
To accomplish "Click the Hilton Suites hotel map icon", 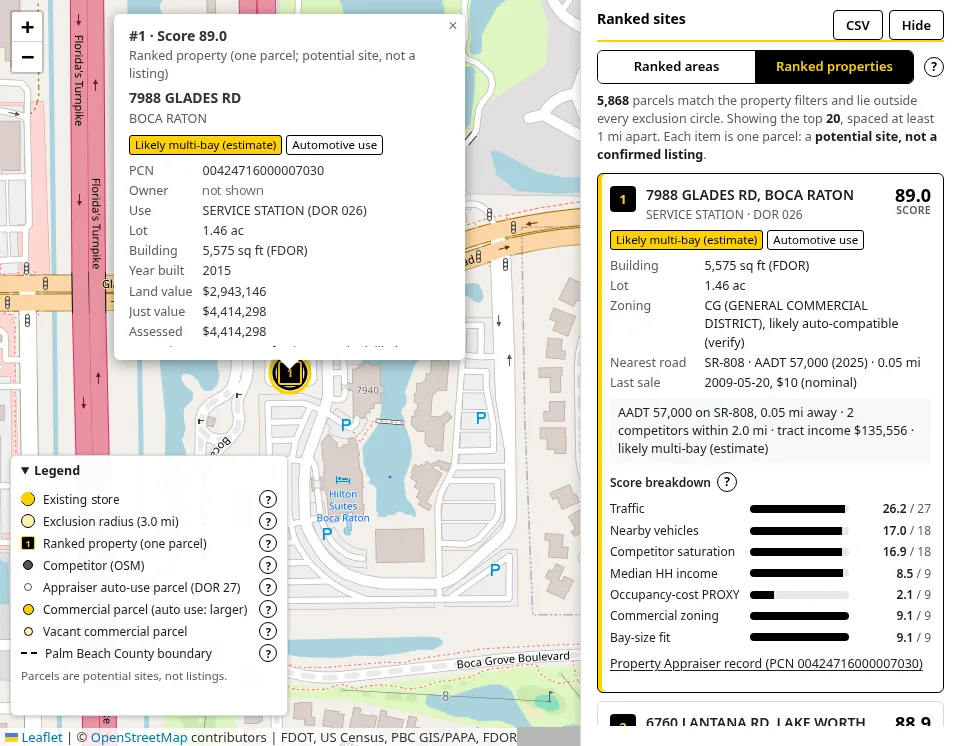I will pos(343,481).
